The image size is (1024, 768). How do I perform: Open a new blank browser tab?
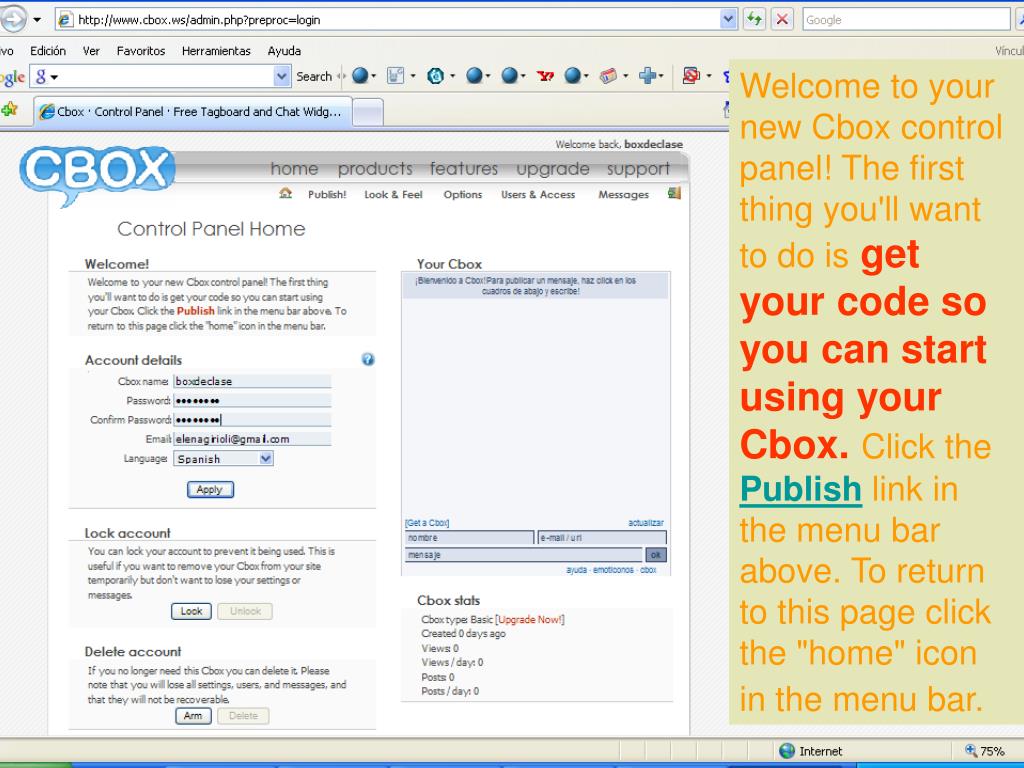pos(368,112)
